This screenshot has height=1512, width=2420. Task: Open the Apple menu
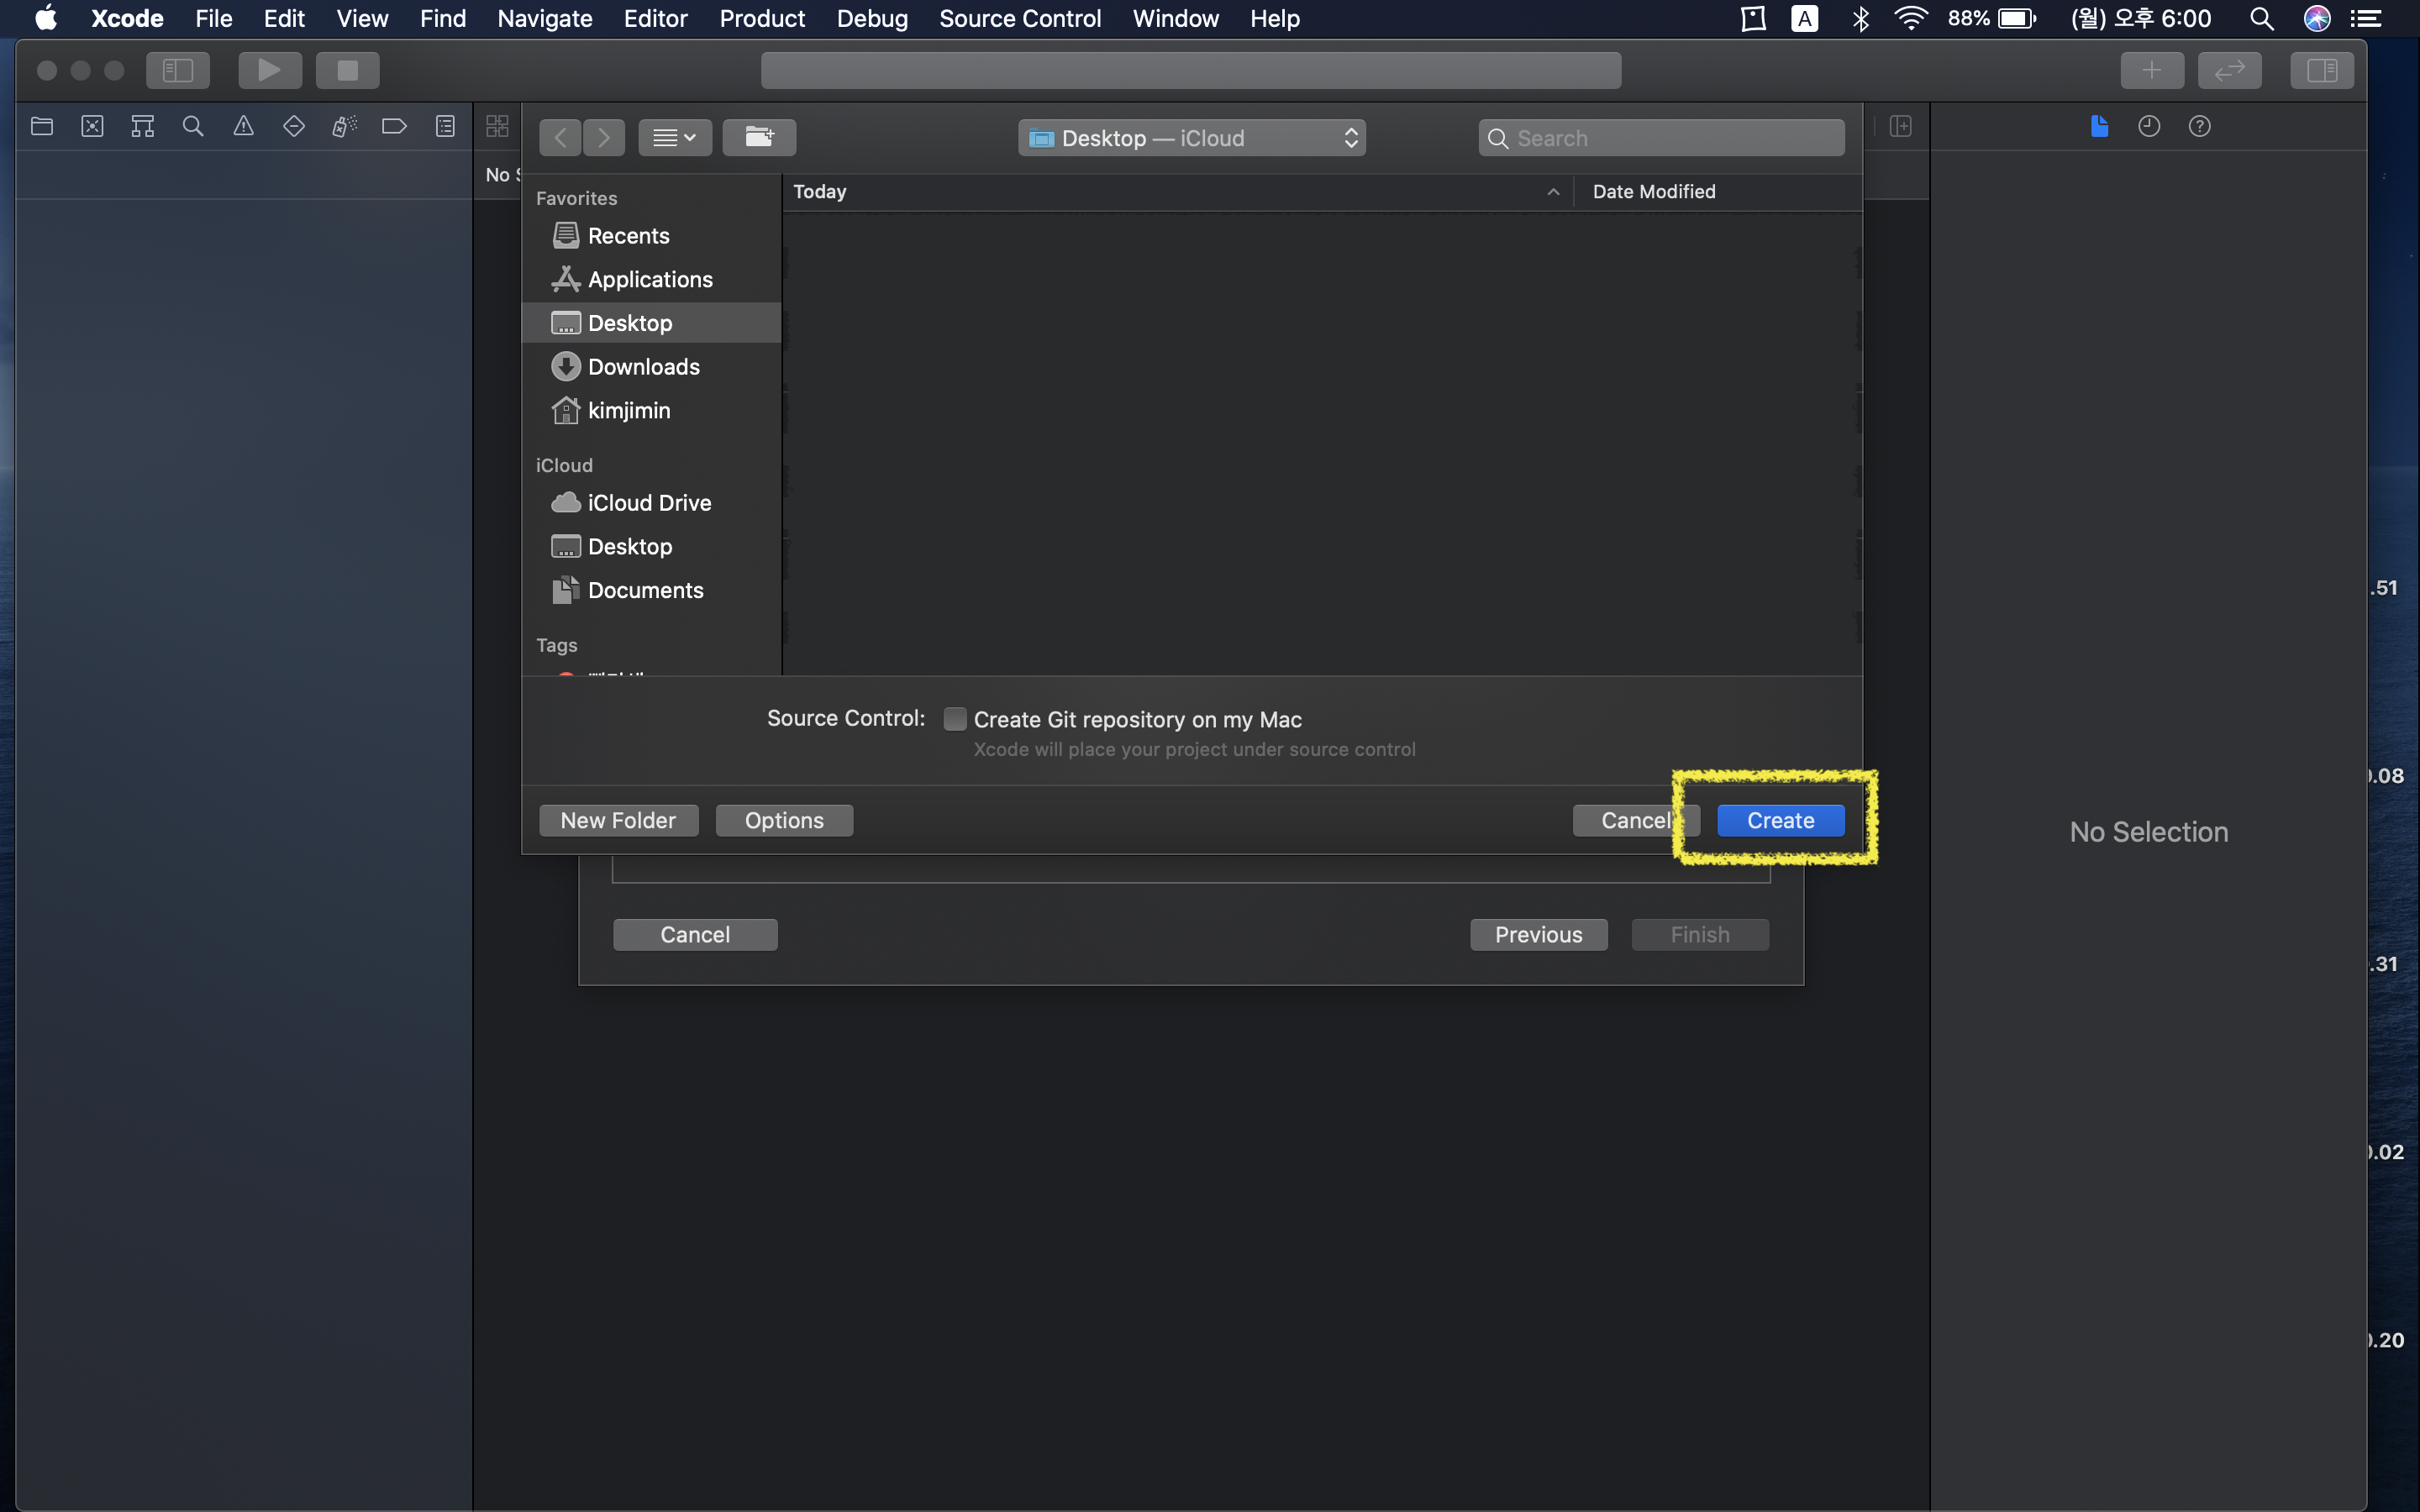coord(46,18)
